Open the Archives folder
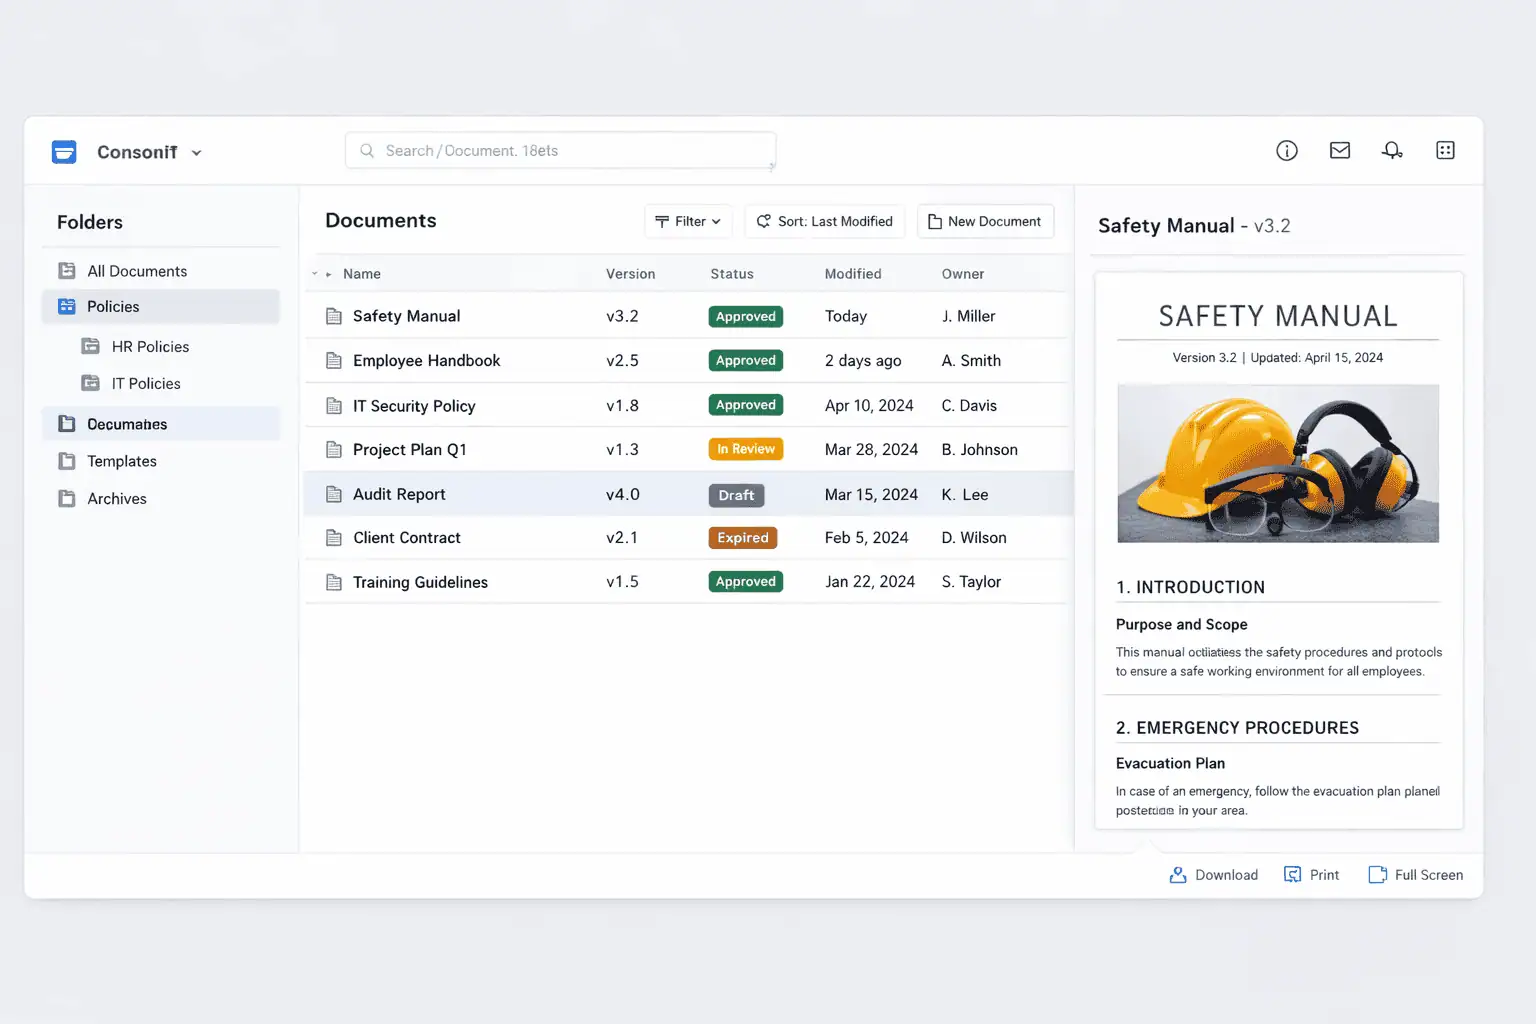Viewport: 1536px width, 1024px height. pyautogui.click(x=116, y=499)
